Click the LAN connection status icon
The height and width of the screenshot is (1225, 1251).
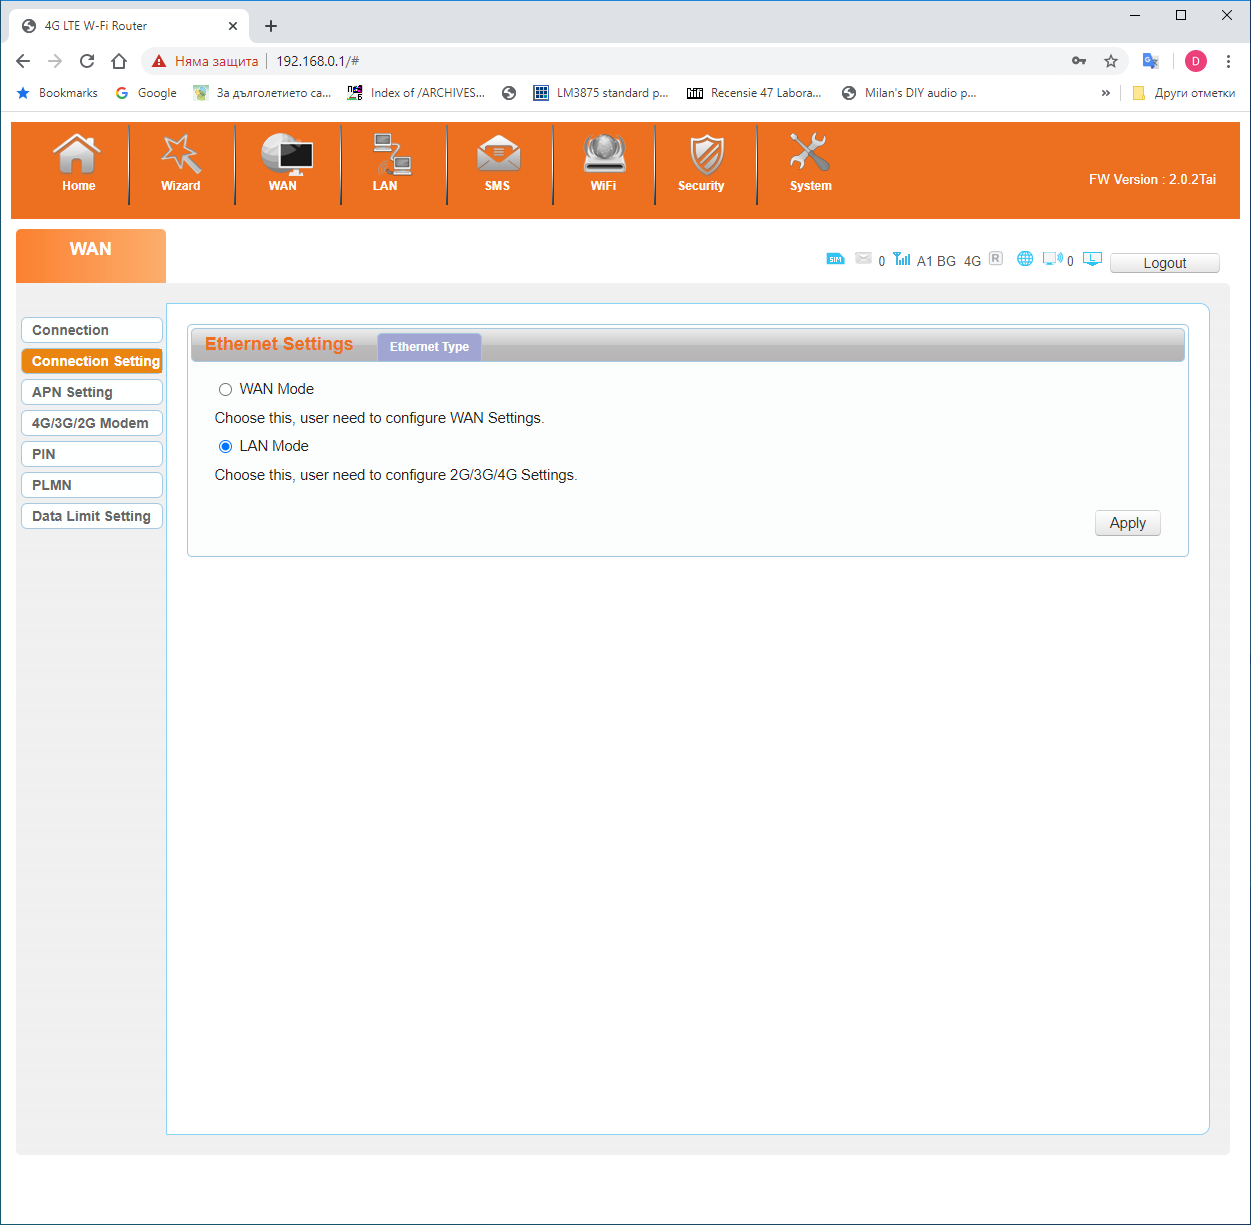click(1092, 259)
